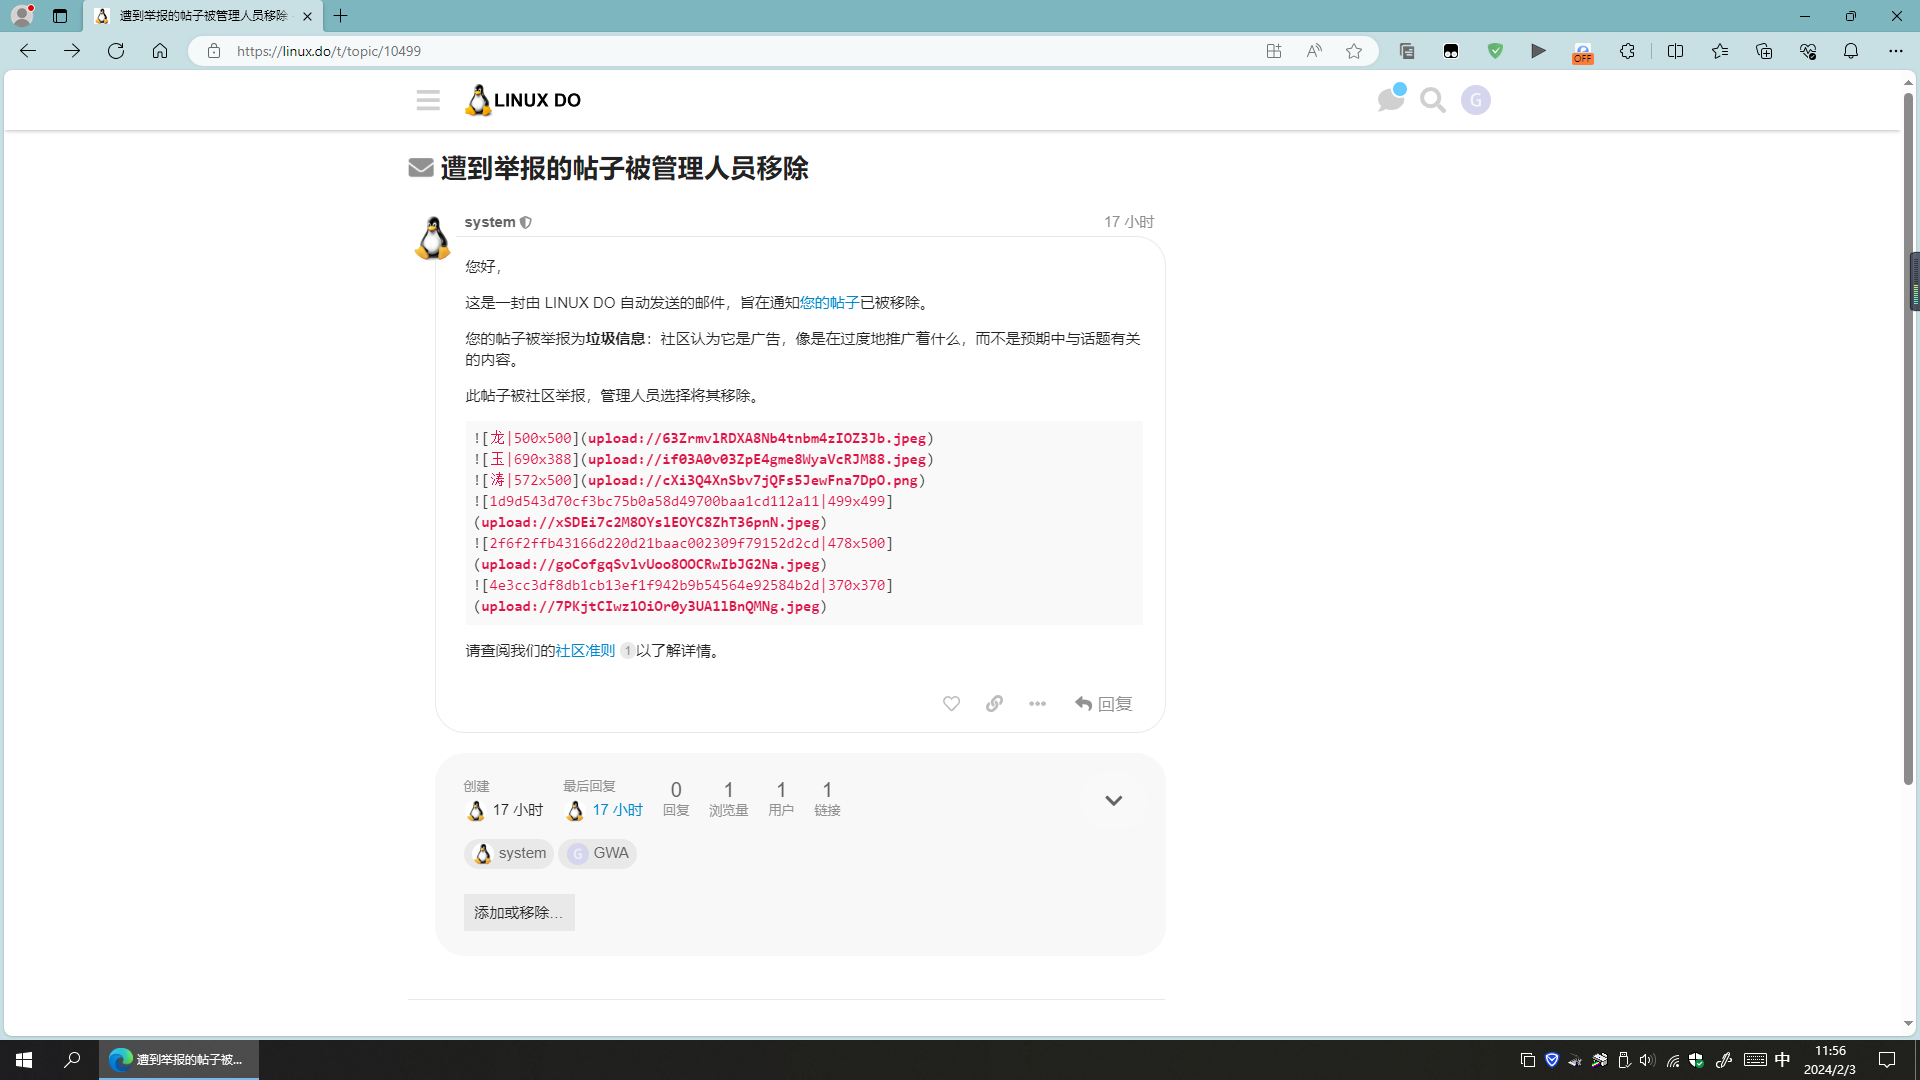Open the browser extensions puzzle icon
The image size is (1920, 1080).
(x=1627, y=51)
